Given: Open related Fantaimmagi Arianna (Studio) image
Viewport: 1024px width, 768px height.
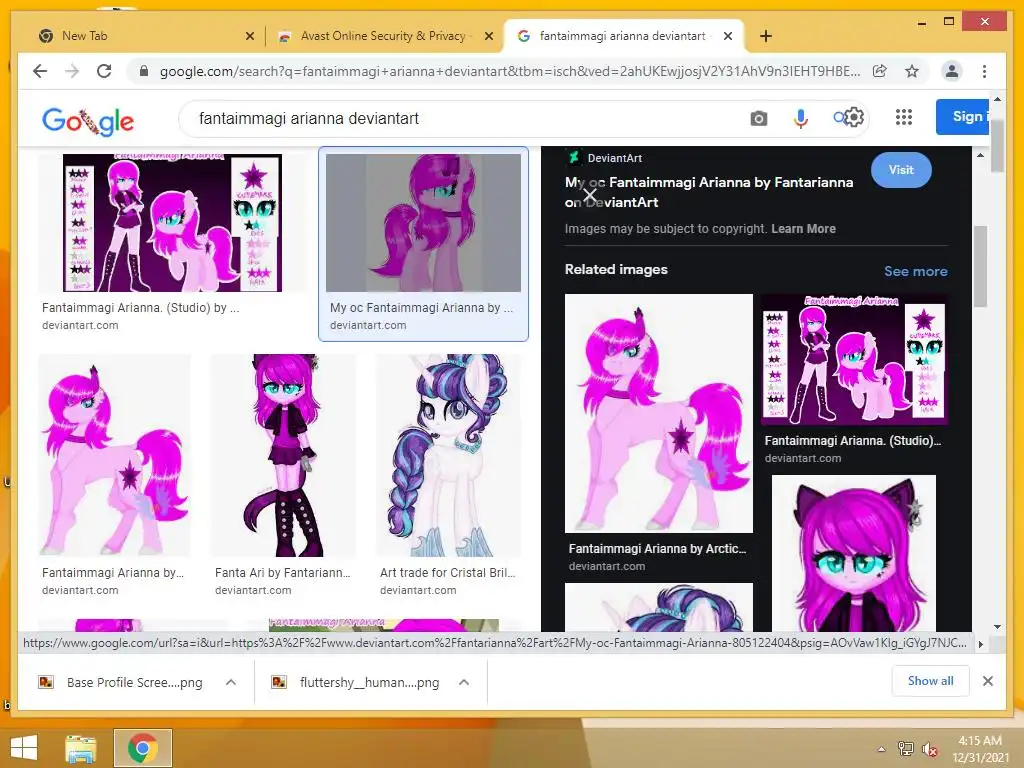Looking at the screenshot, I should [x=854, y=359].
